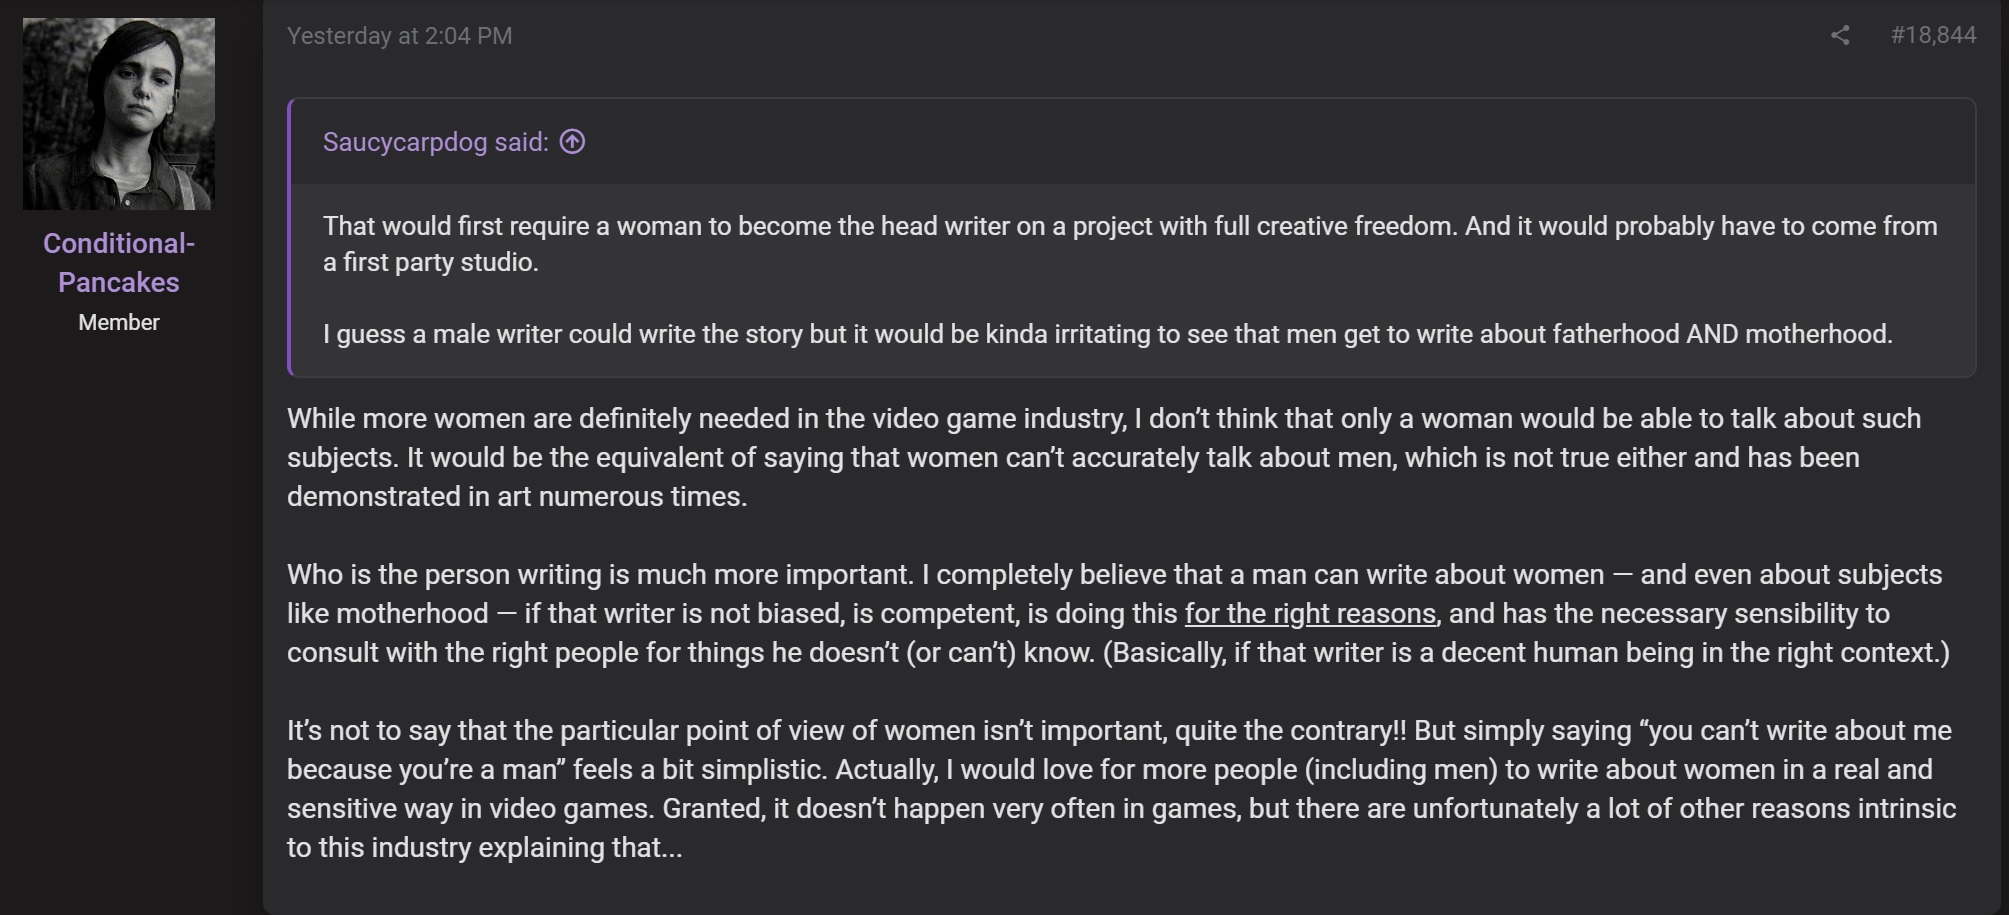Open the Conditional-Pancakes avatar image
2009x915 pixels.
(119, 114)
